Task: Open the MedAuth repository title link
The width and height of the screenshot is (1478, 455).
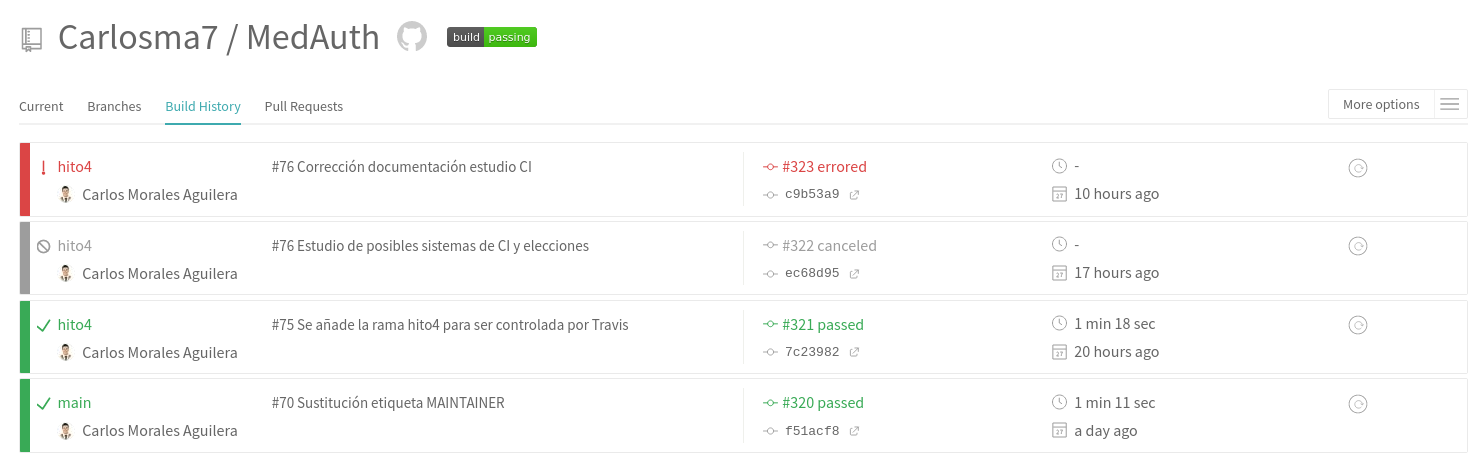Action: 313,37
